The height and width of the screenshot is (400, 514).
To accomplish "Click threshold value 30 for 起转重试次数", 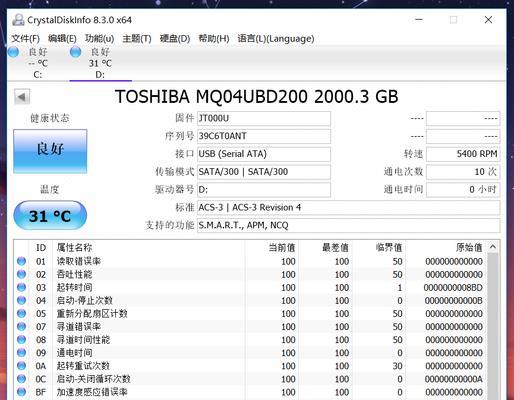I will point(397,366).
